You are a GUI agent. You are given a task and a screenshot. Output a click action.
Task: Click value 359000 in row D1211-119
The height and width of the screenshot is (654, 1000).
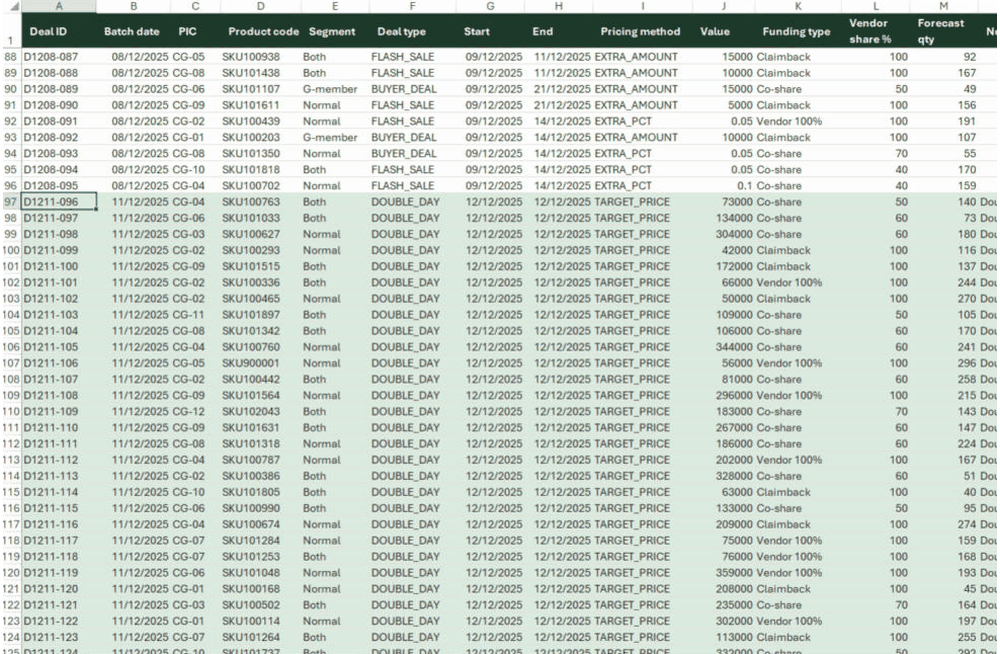coord(734,572)
